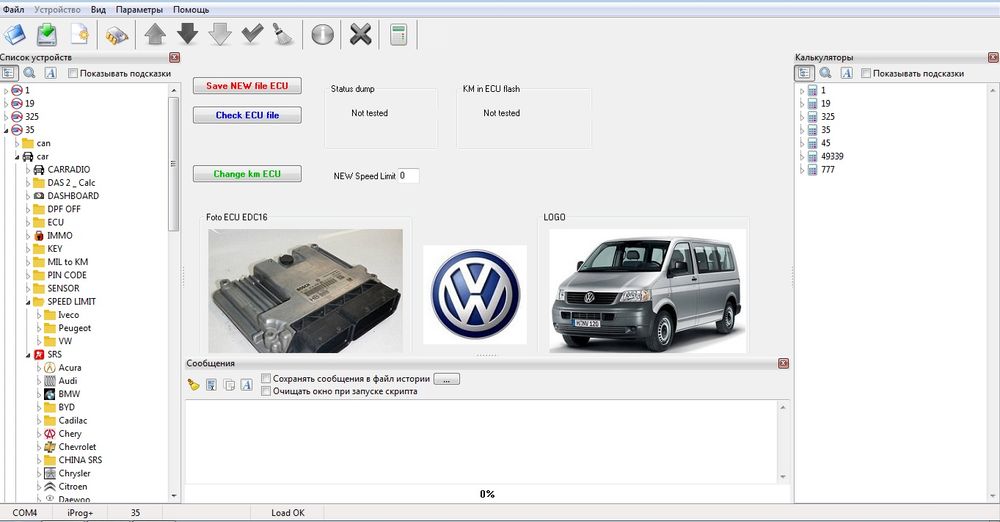Enable Очищать окно при запуске скрипта
Image resolution: width=1000 pixels, height=522 pixels.
tap(266, 391)
